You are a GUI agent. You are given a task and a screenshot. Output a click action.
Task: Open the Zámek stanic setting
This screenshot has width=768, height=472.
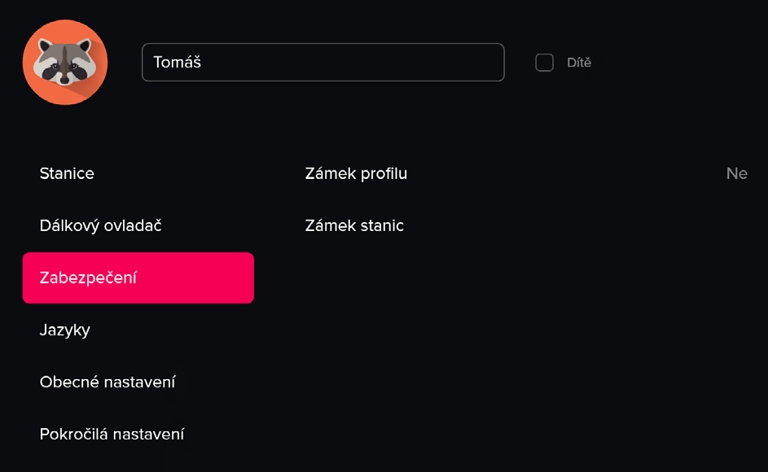[354, 225]
